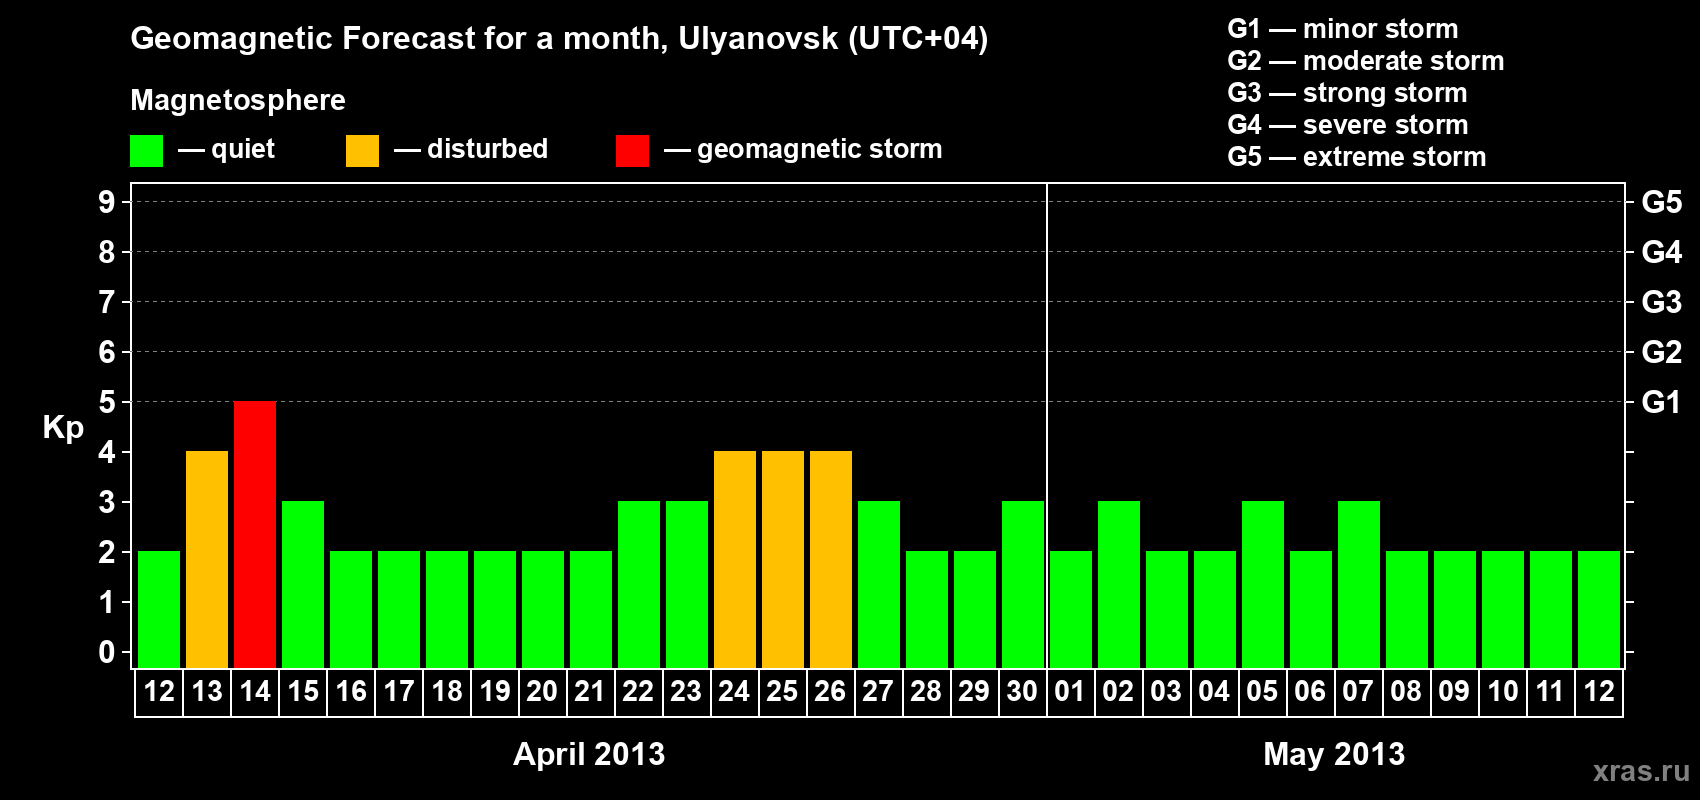Click the date label 06 on the axis
Image resolution: width=1700 pixels, height=800 pixels.
(1310, 691)
